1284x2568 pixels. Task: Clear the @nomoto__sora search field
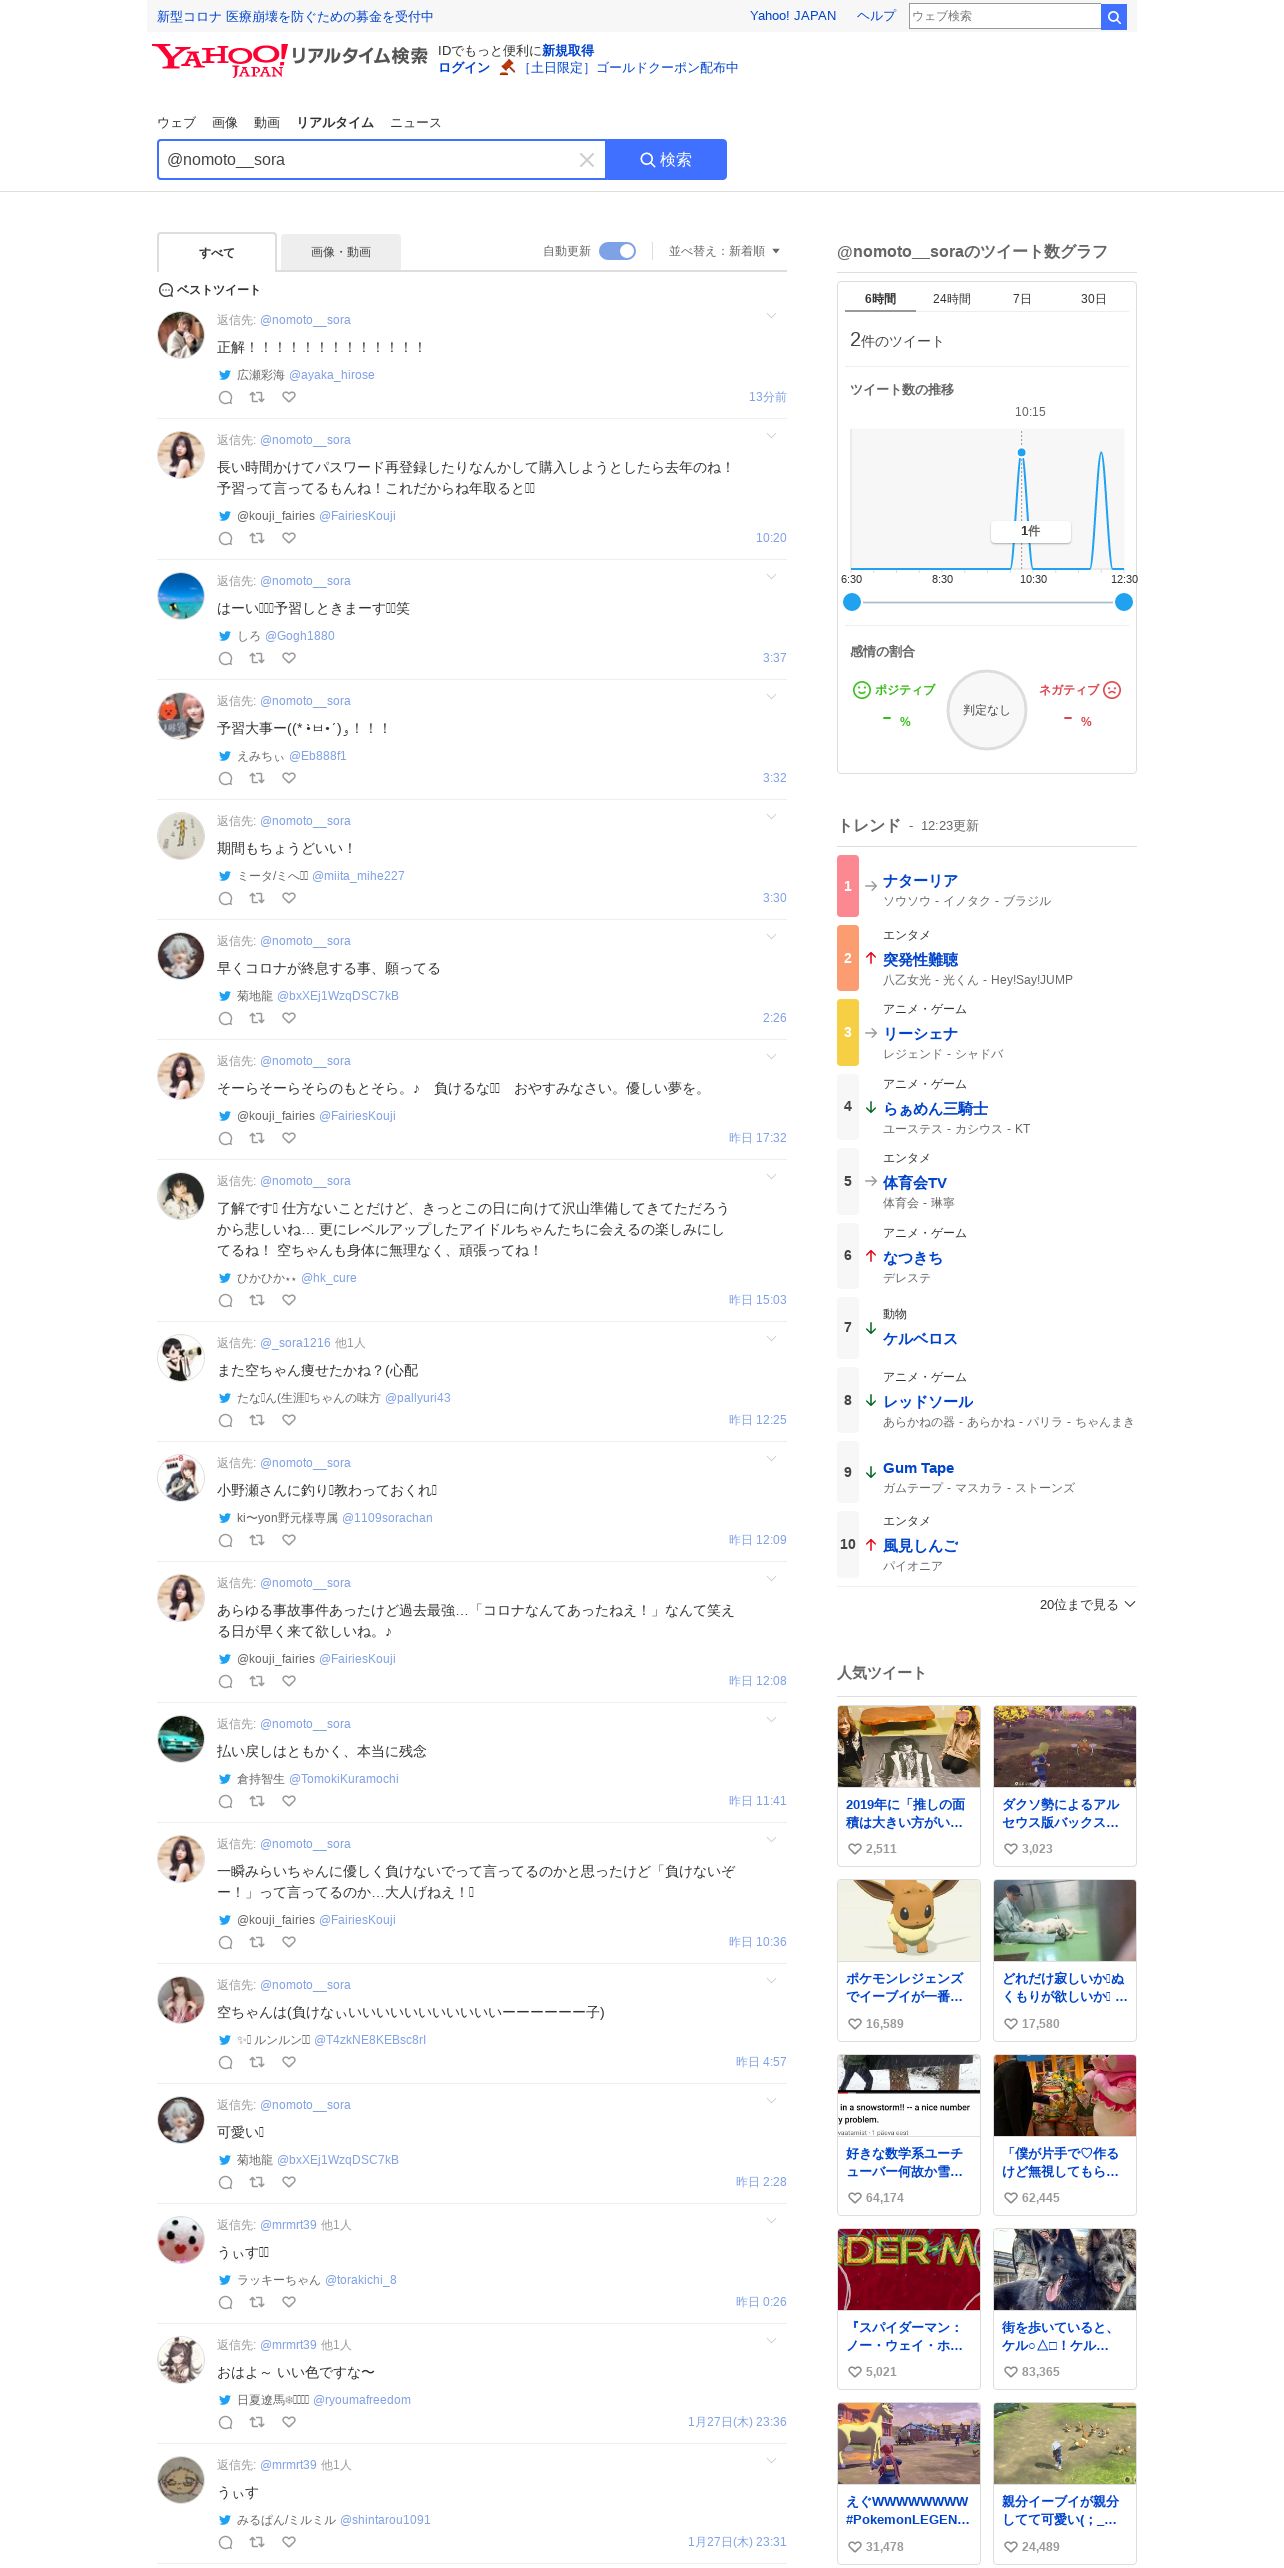point(587,160)
